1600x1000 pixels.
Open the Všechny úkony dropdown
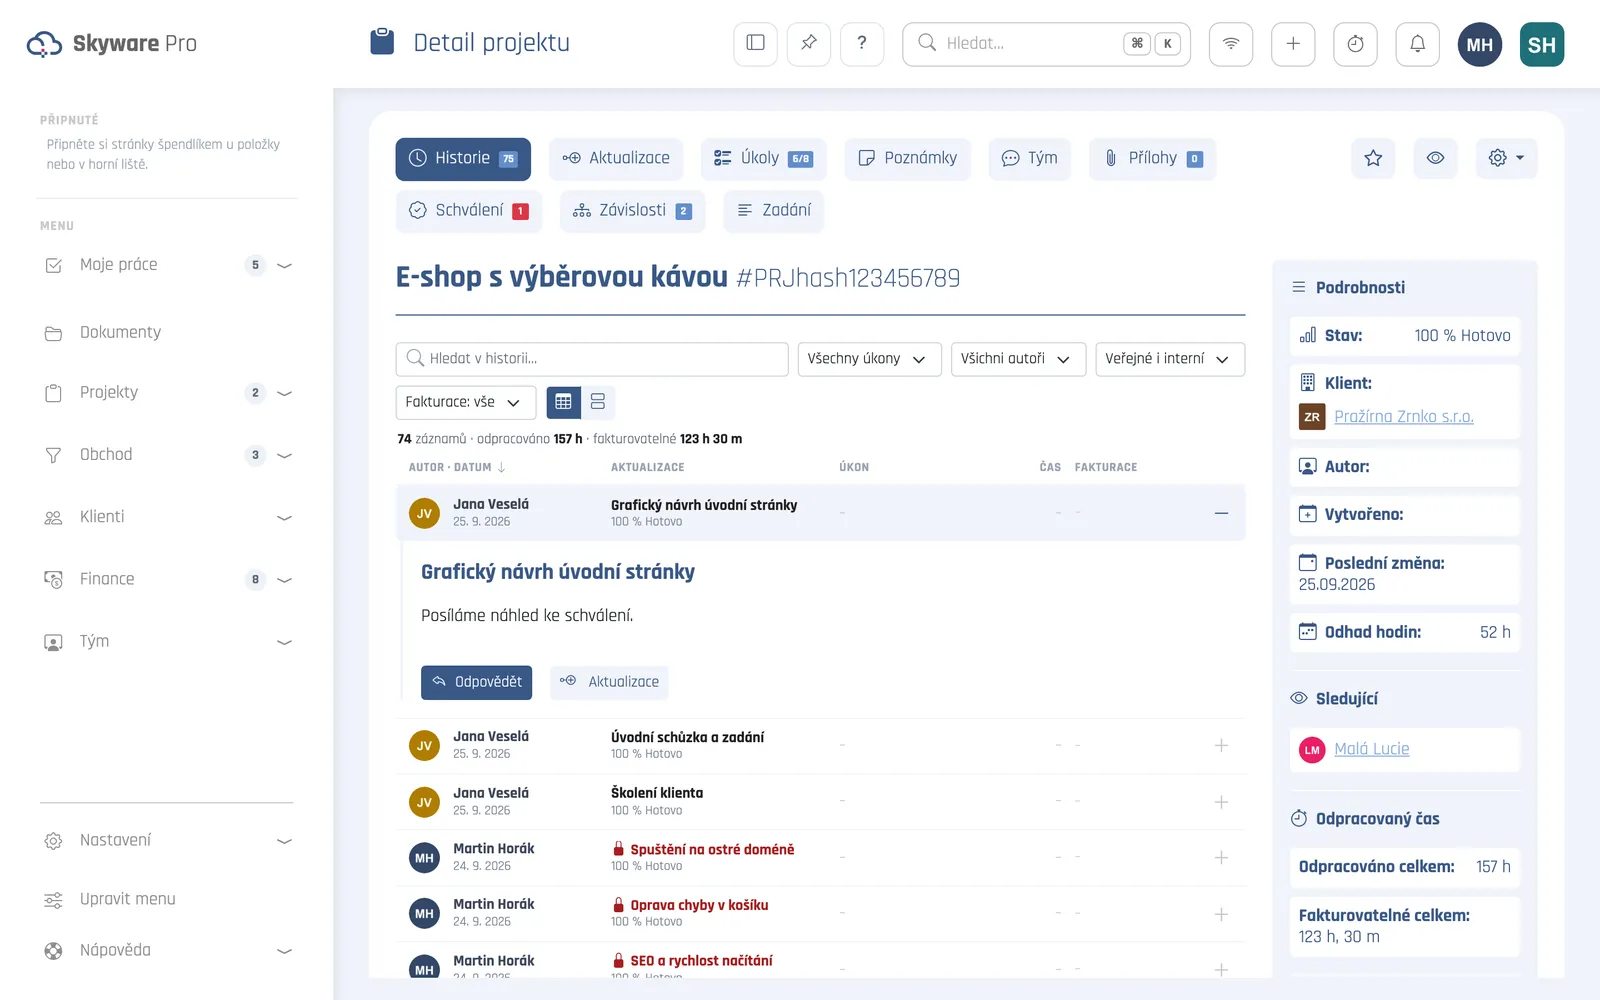tap(869, 359)
